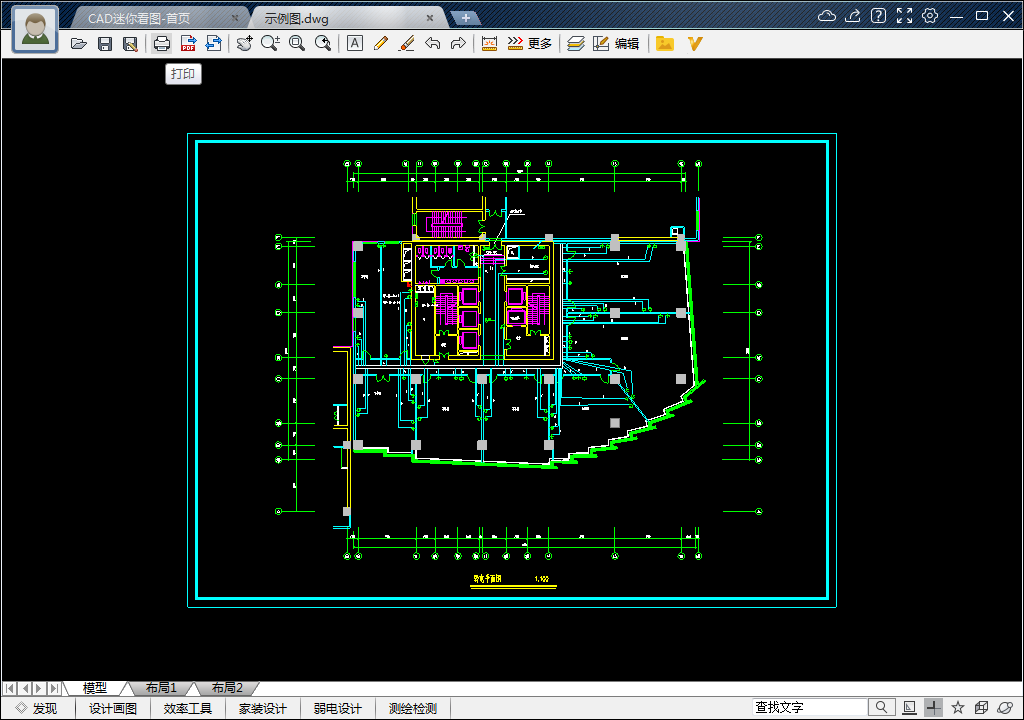This screenshot has width=1024, height=720.
Task: Open the layers manager icon
Action: pyautogui.click(x=575, y=43)
